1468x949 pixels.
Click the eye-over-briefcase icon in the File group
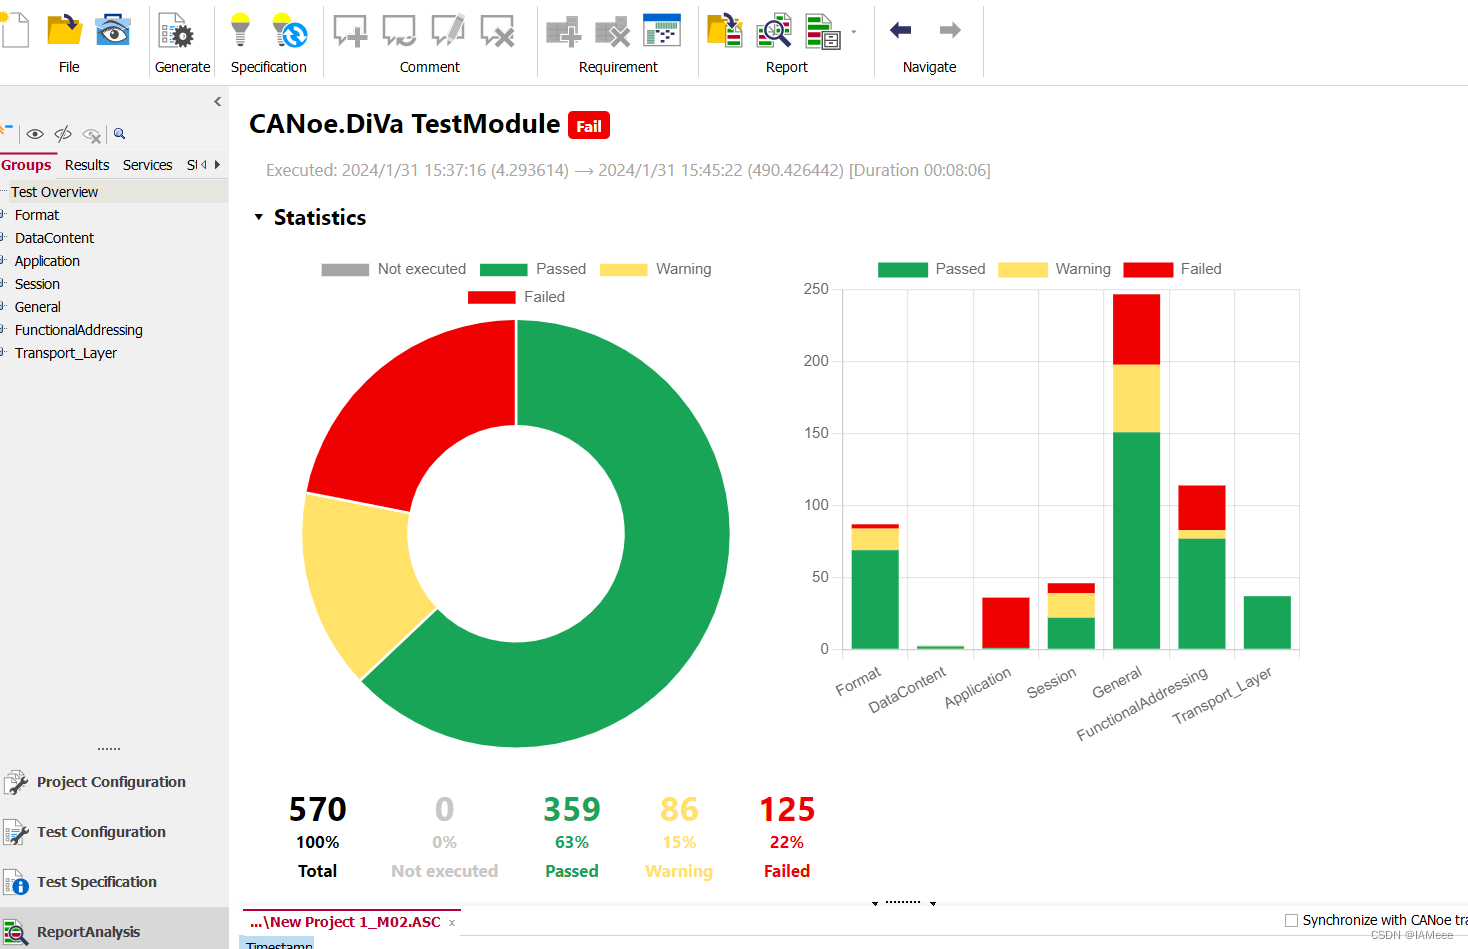point(113,31)
